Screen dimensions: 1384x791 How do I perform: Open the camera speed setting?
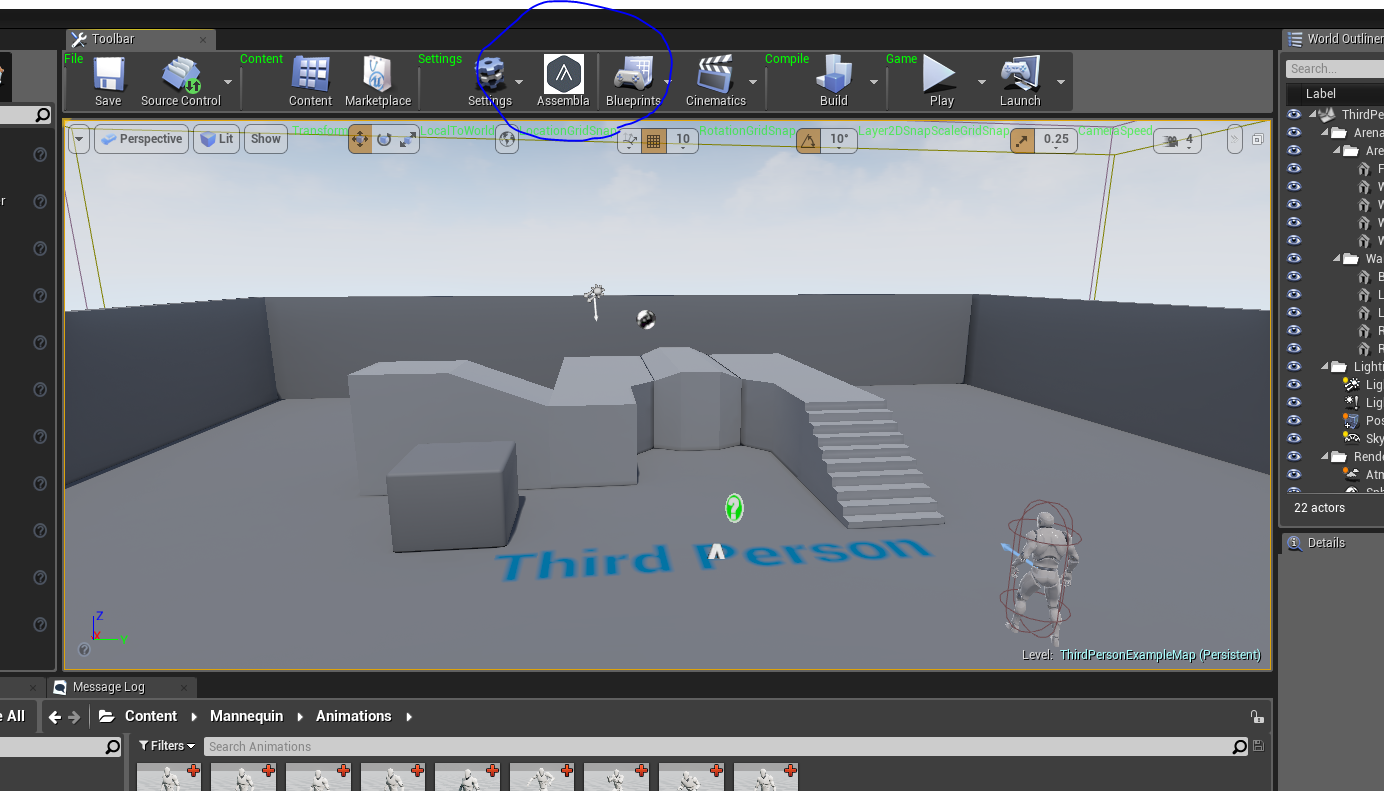pos(1179,140)
